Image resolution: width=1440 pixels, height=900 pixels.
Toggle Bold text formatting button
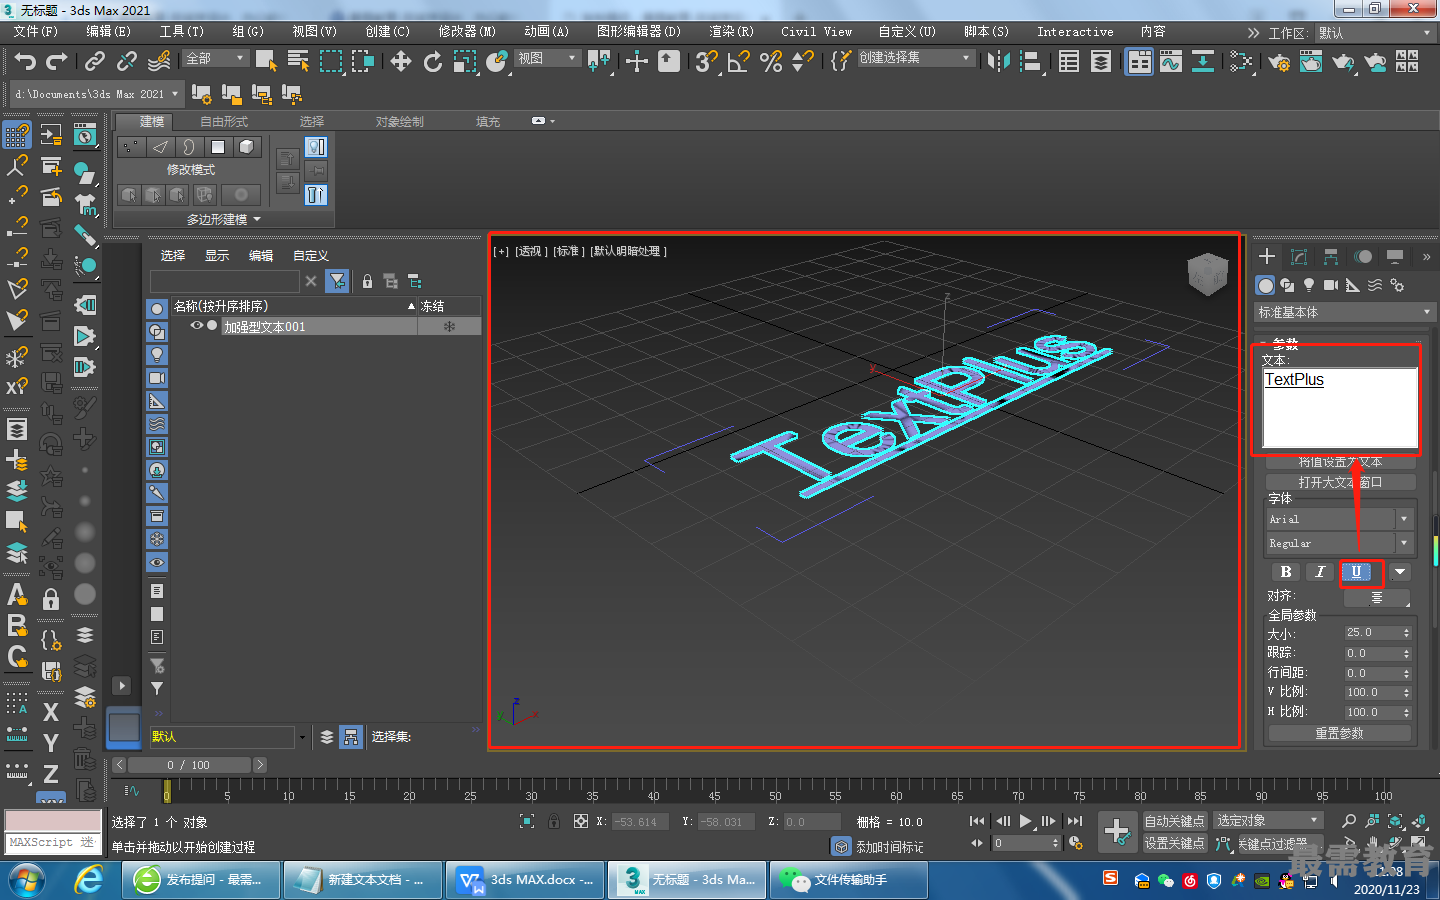coord(1286,572)
